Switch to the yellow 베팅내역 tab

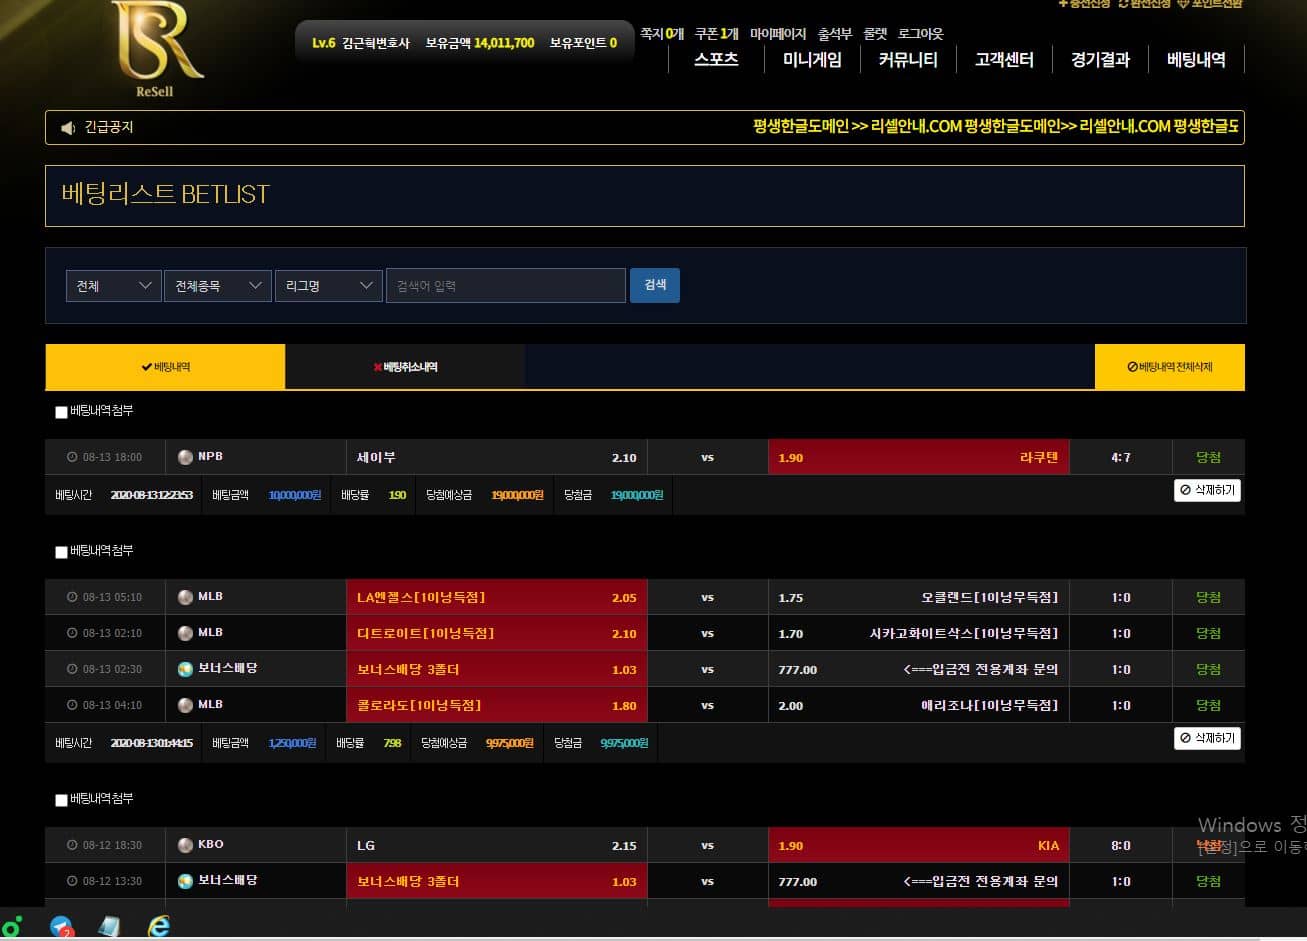(x=165, y=367)
